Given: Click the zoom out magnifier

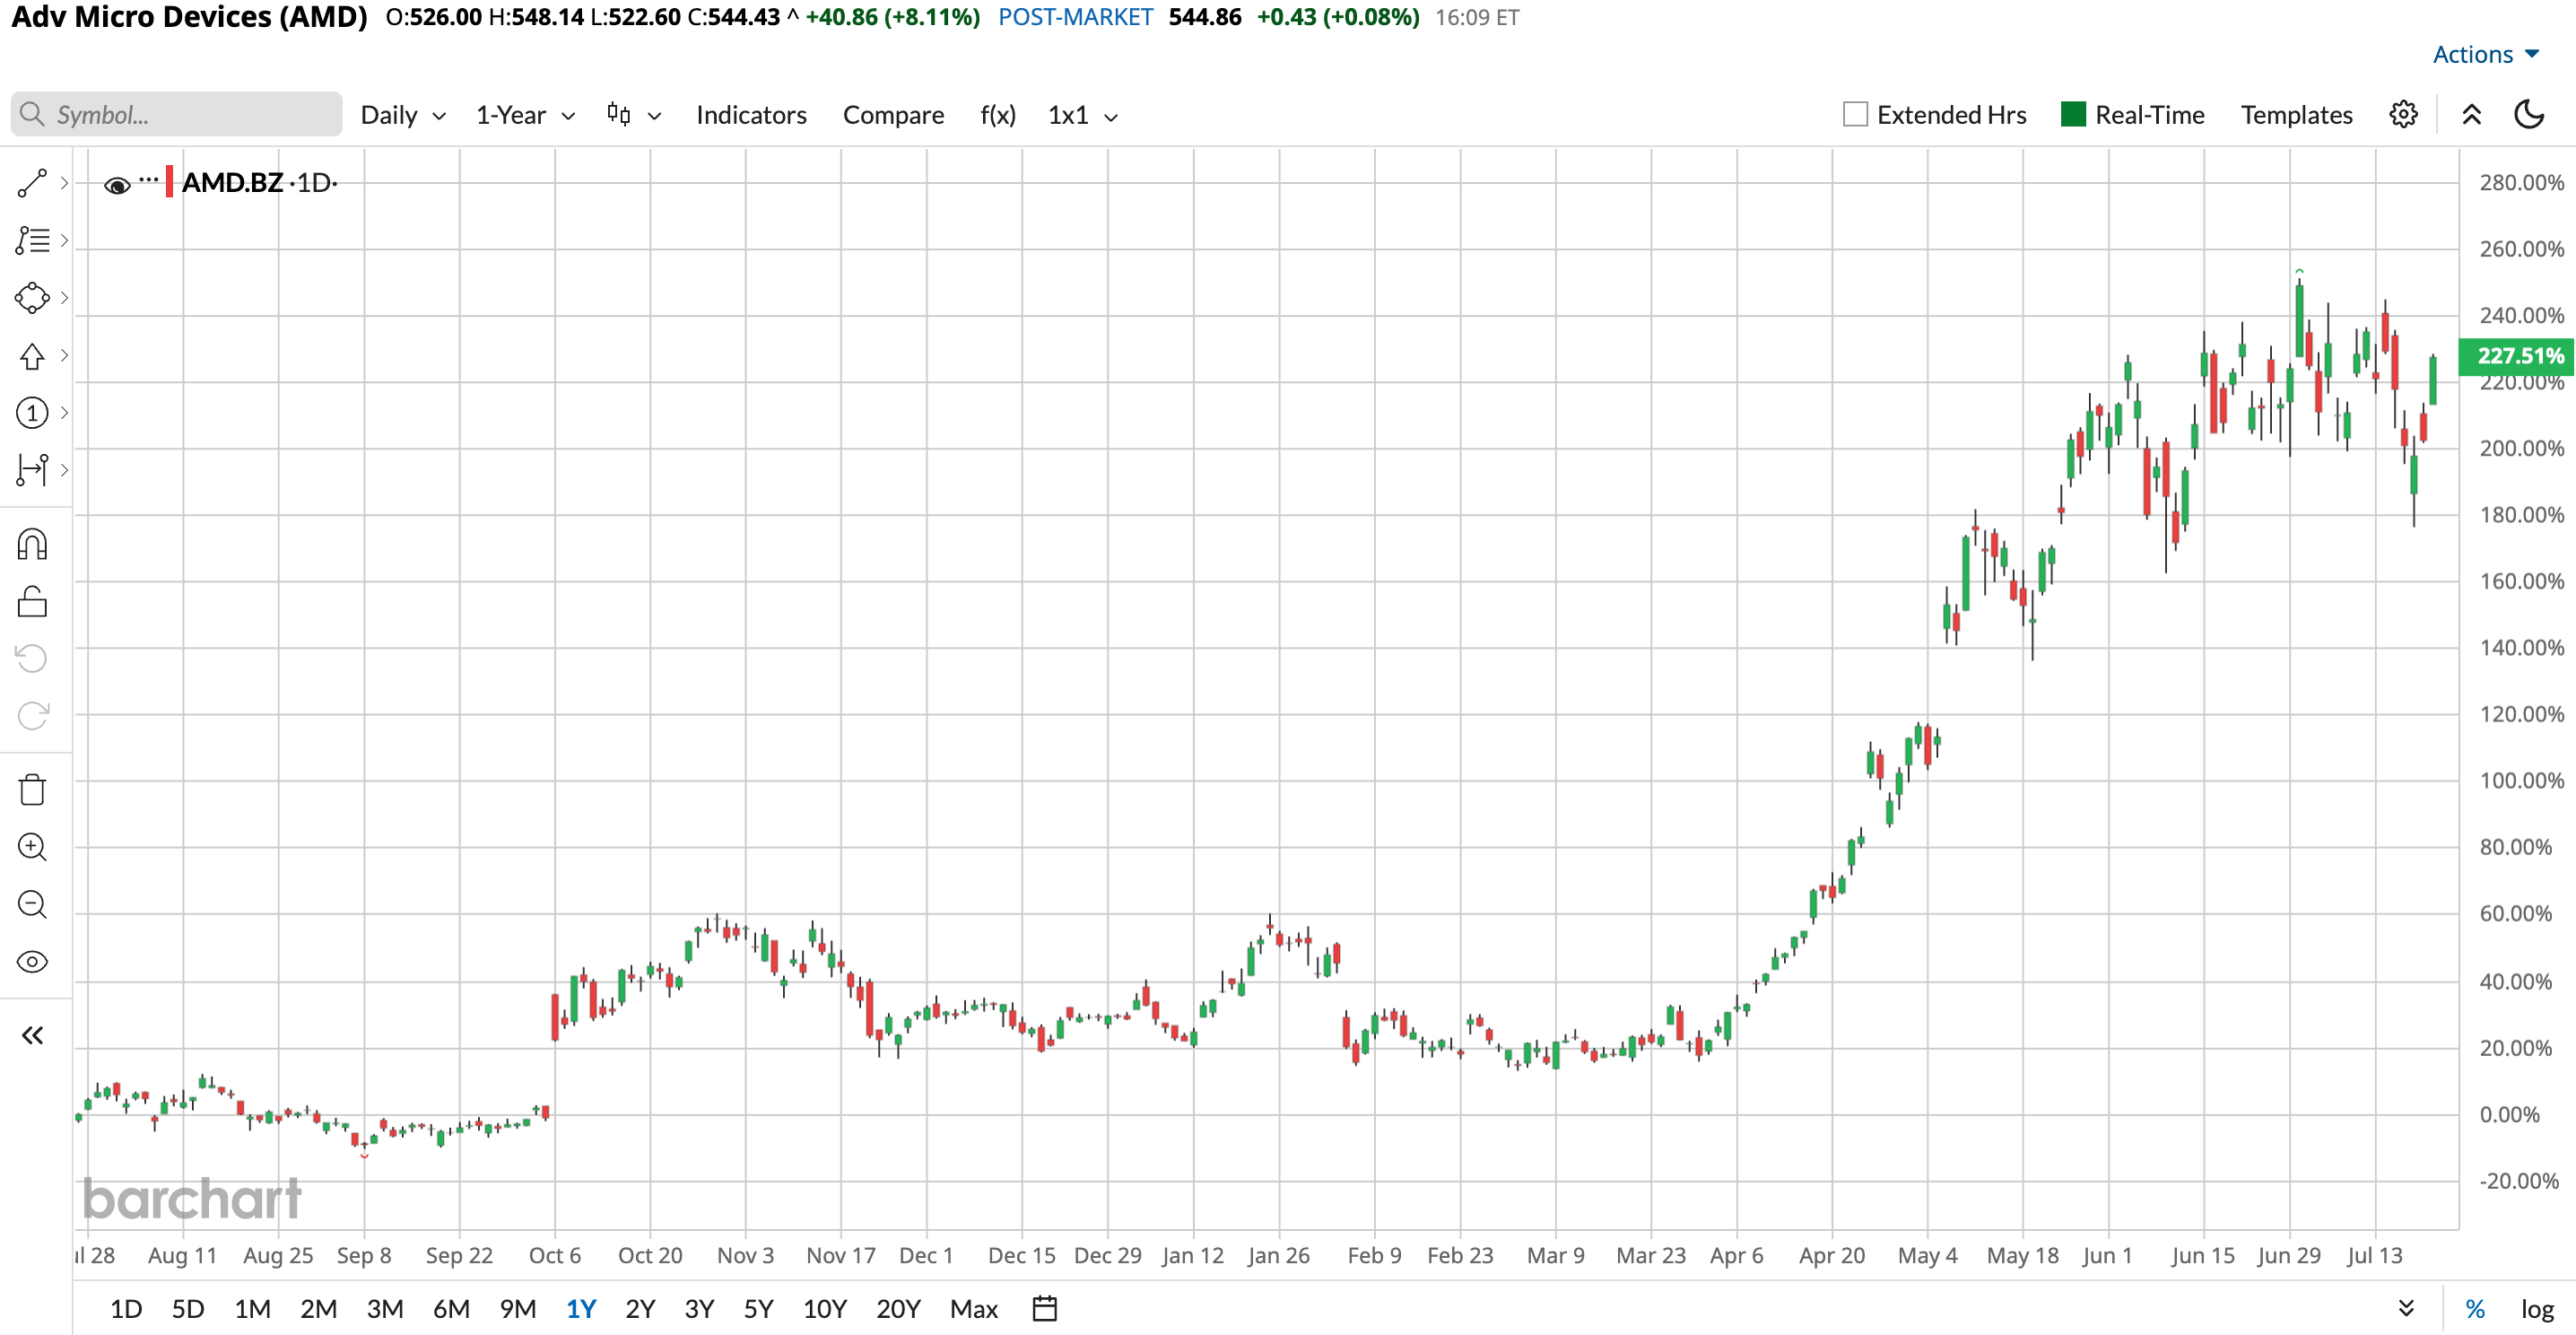Looking at the screenshot, I should click(32, 905).
